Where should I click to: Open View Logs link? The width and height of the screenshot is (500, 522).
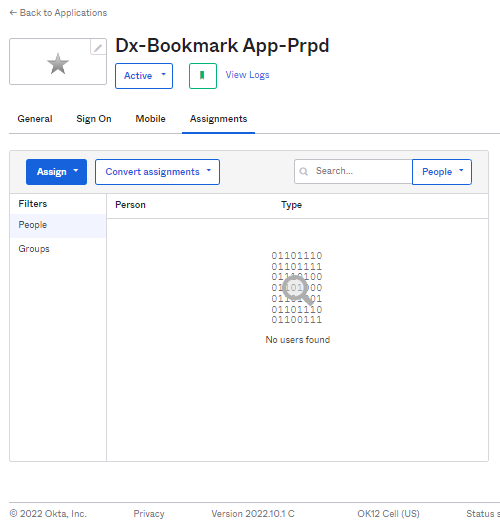[x=247, y=75]
